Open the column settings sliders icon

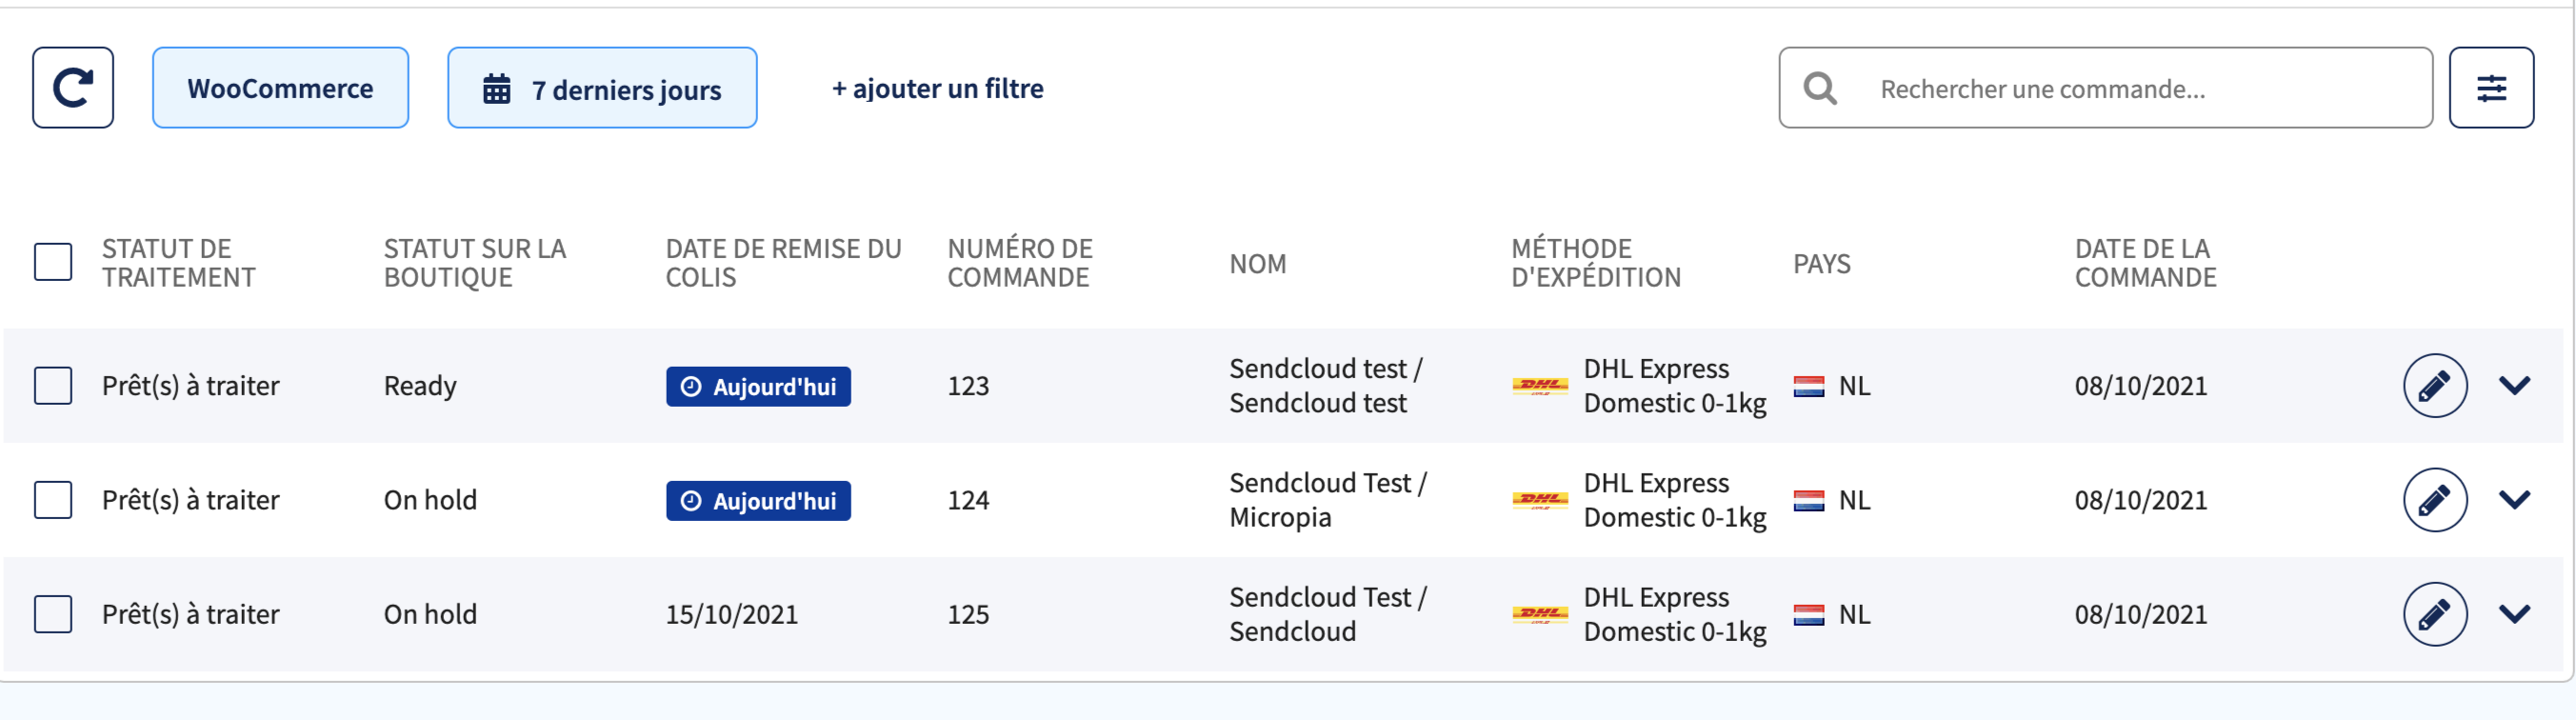(x=2491, y=88)
